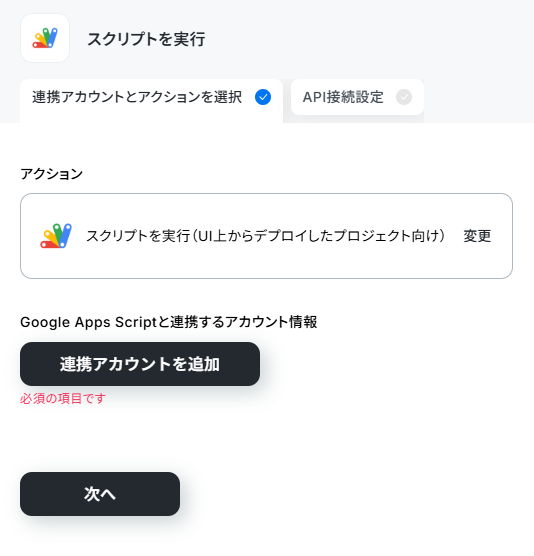Click the 連携アカウントを追加 button
The width and height of the screenshot is (534, 556).
point(140,364)
